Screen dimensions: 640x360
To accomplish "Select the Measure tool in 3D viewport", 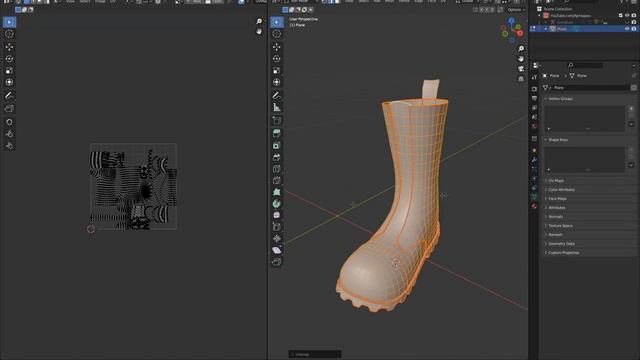I will click(277, 107).
